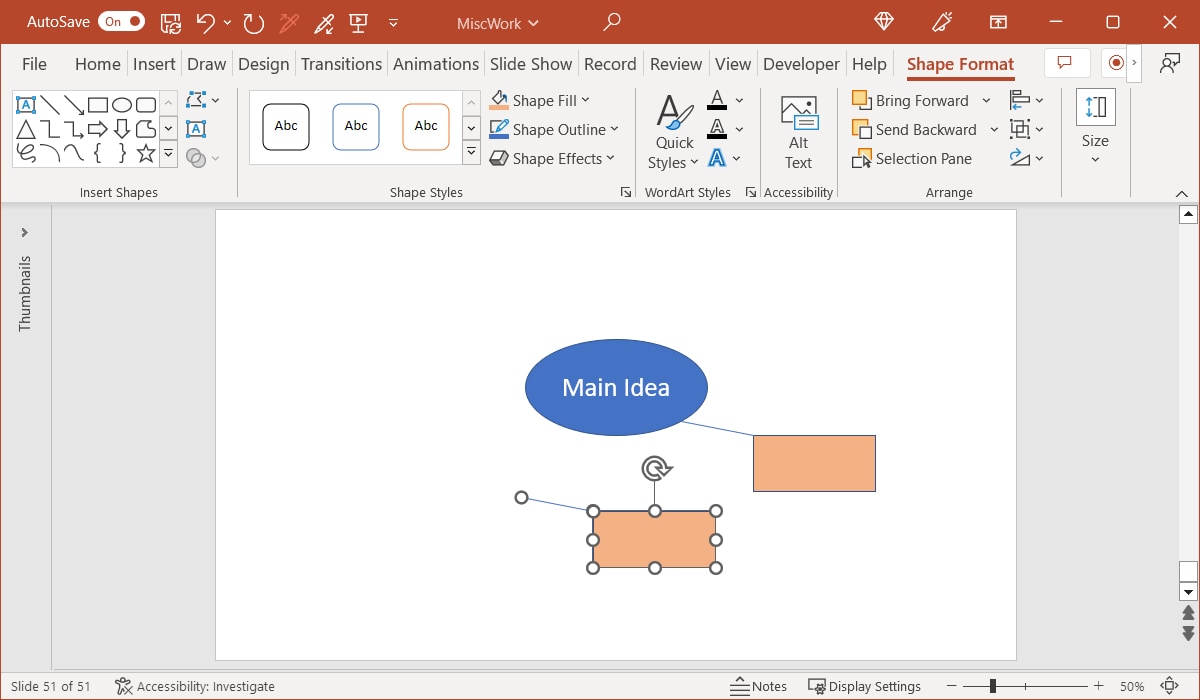Run Accessibility: Investigate from the status bar
Screen dimensions: 1200x700
pyautogui.click(x=194, y=686)
